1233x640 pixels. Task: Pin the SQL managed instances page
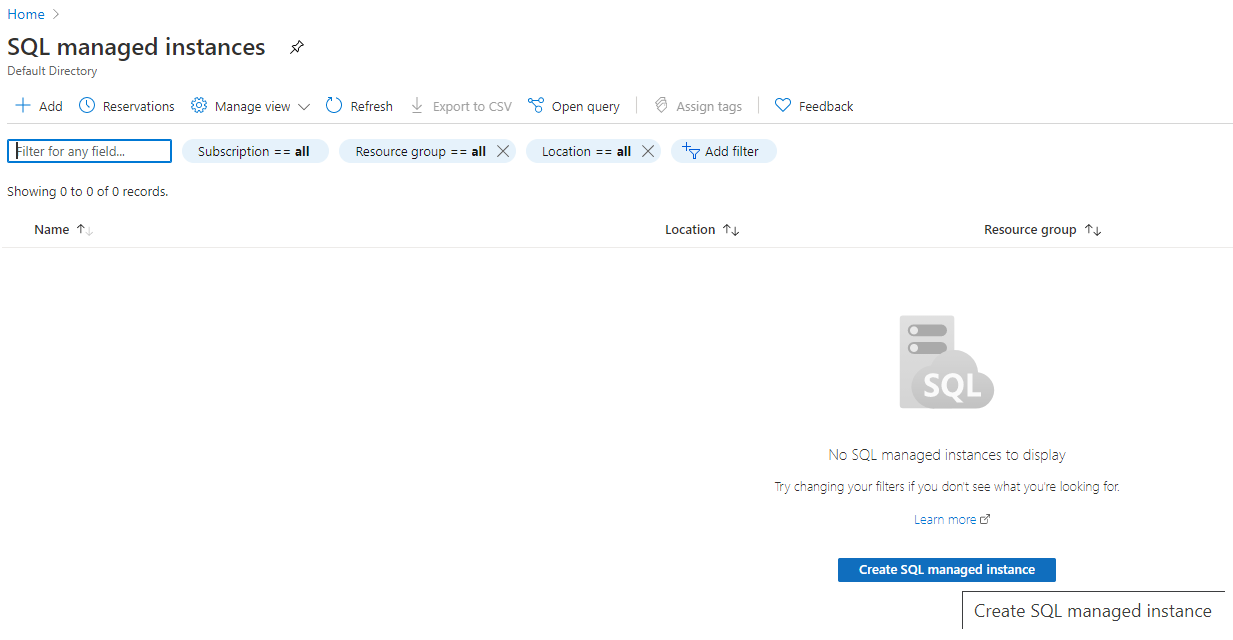[296, 47]
